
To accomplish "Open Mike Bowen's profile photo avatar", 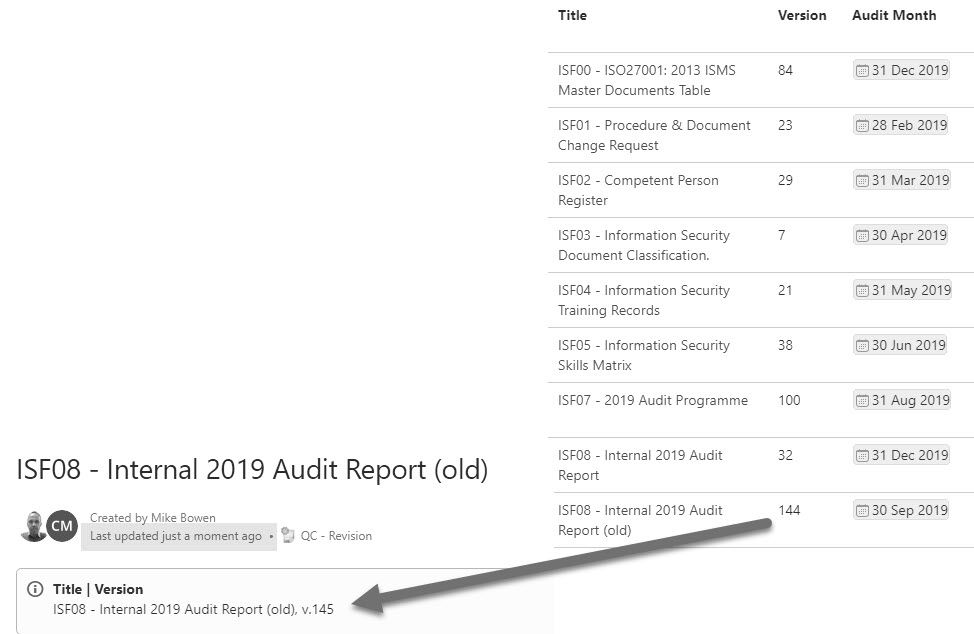I will tap(33, 526).
